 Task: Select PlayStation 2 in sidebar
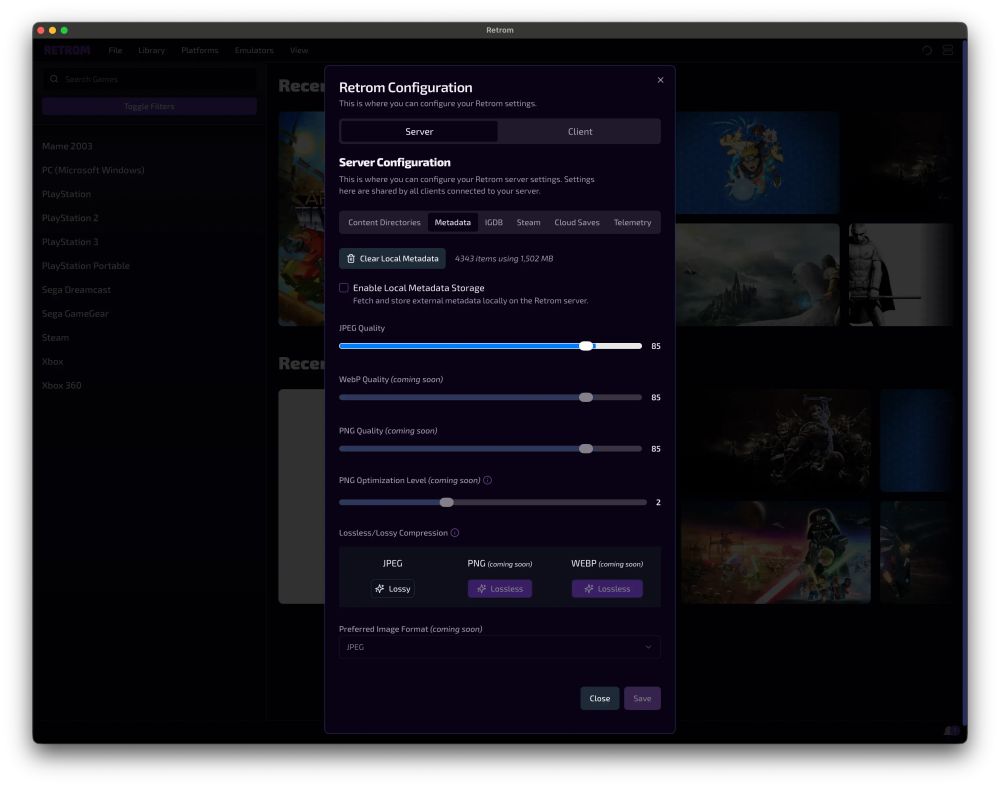coord(70,218)
